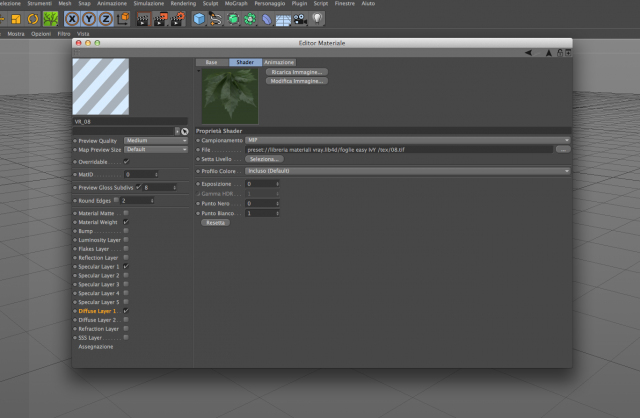The image size is (640, 418).
Task: Toggle the Y axis lock icon
Action: 89,19
